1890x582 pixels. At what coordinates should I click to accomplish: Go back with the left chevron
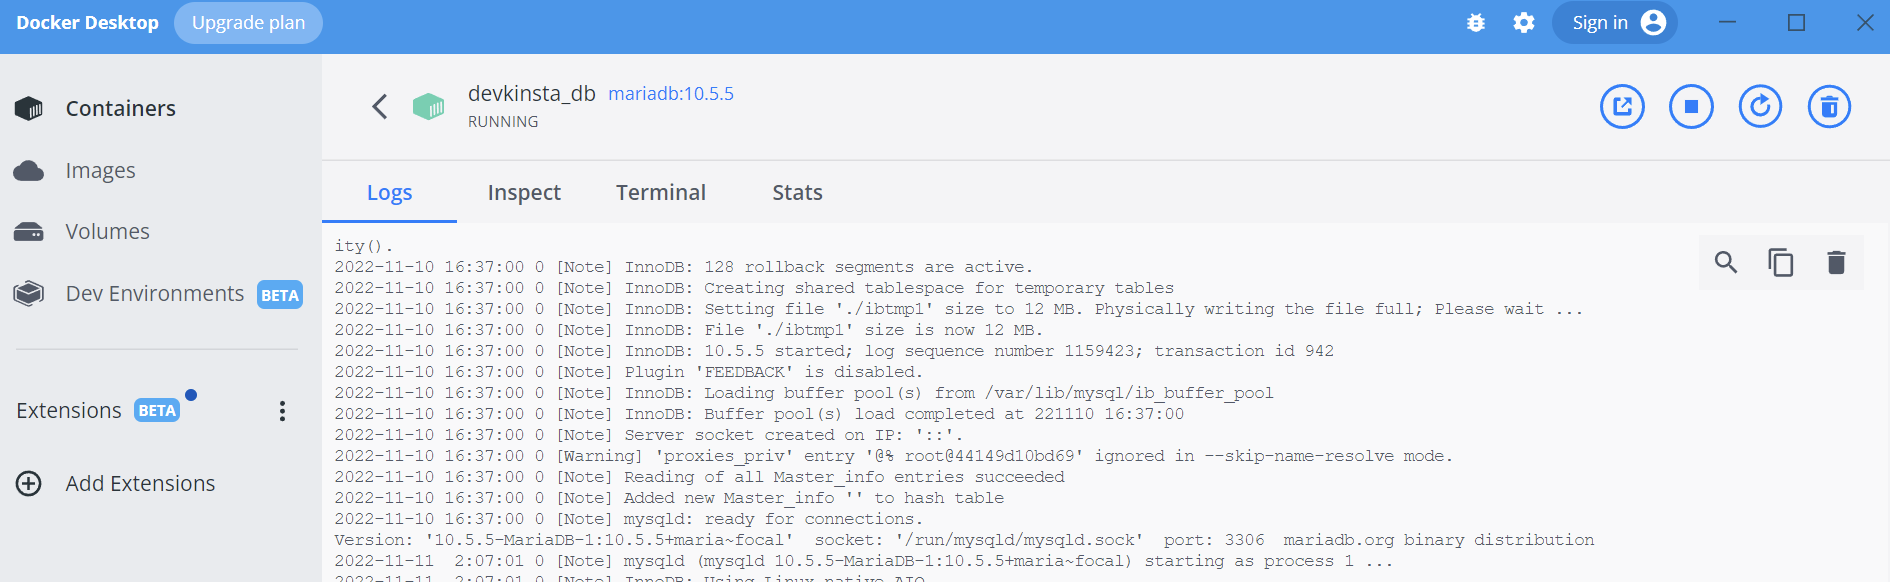[x=380, y=107]
